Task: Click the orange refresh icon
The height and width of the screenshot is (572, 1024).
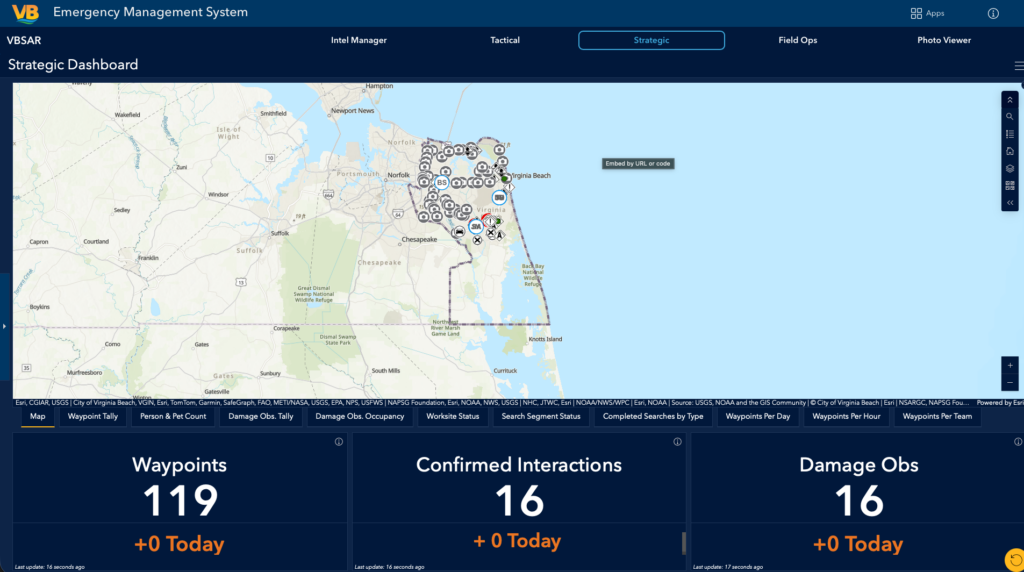Action: 1015,560
